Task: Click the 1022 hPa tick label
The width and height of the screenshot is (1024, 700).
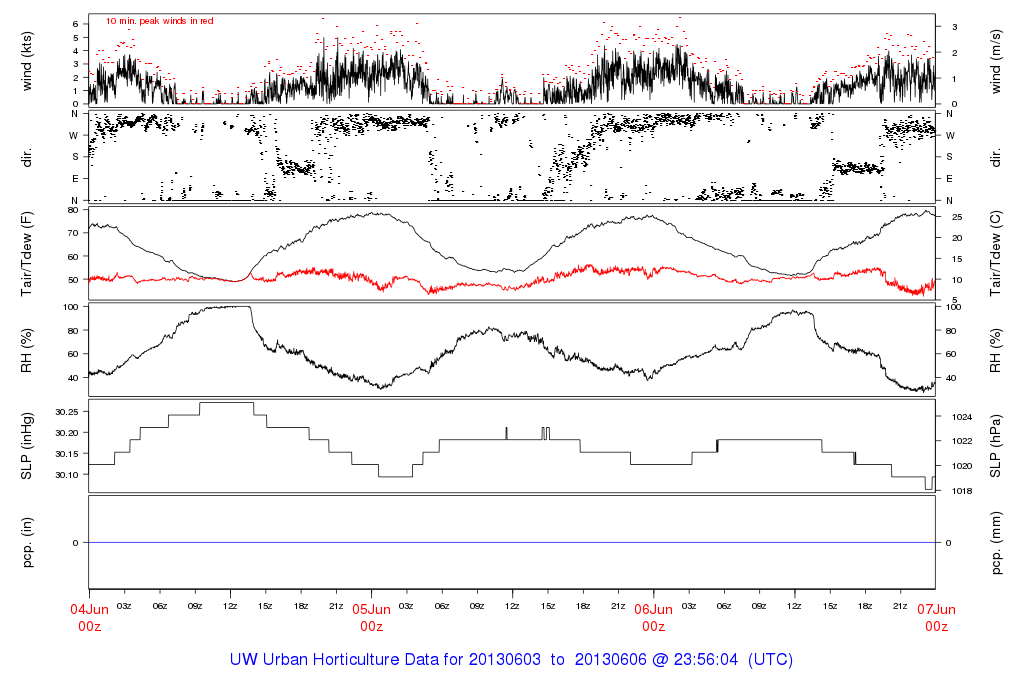Action: 962,441
